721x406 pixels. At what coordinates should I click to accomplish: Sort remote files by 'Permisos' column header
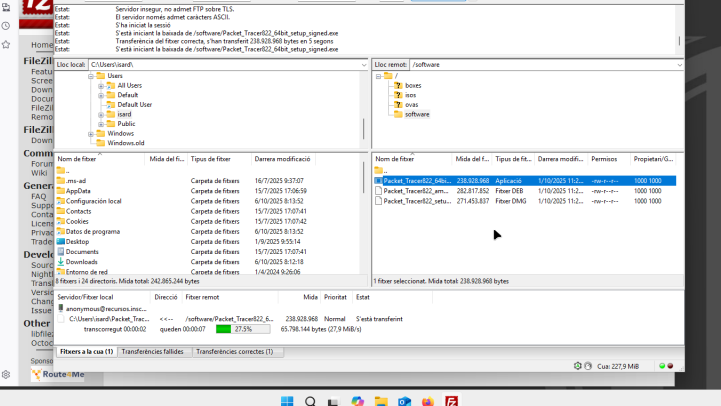(x=604, y=159)
